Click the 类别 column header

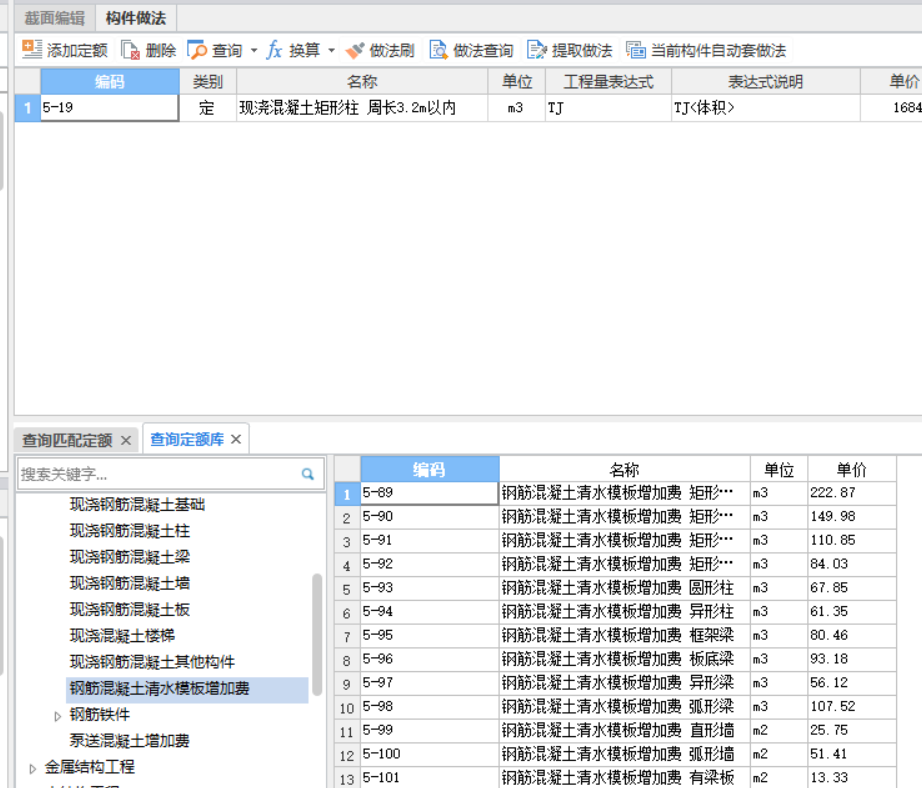coord(208,81)
